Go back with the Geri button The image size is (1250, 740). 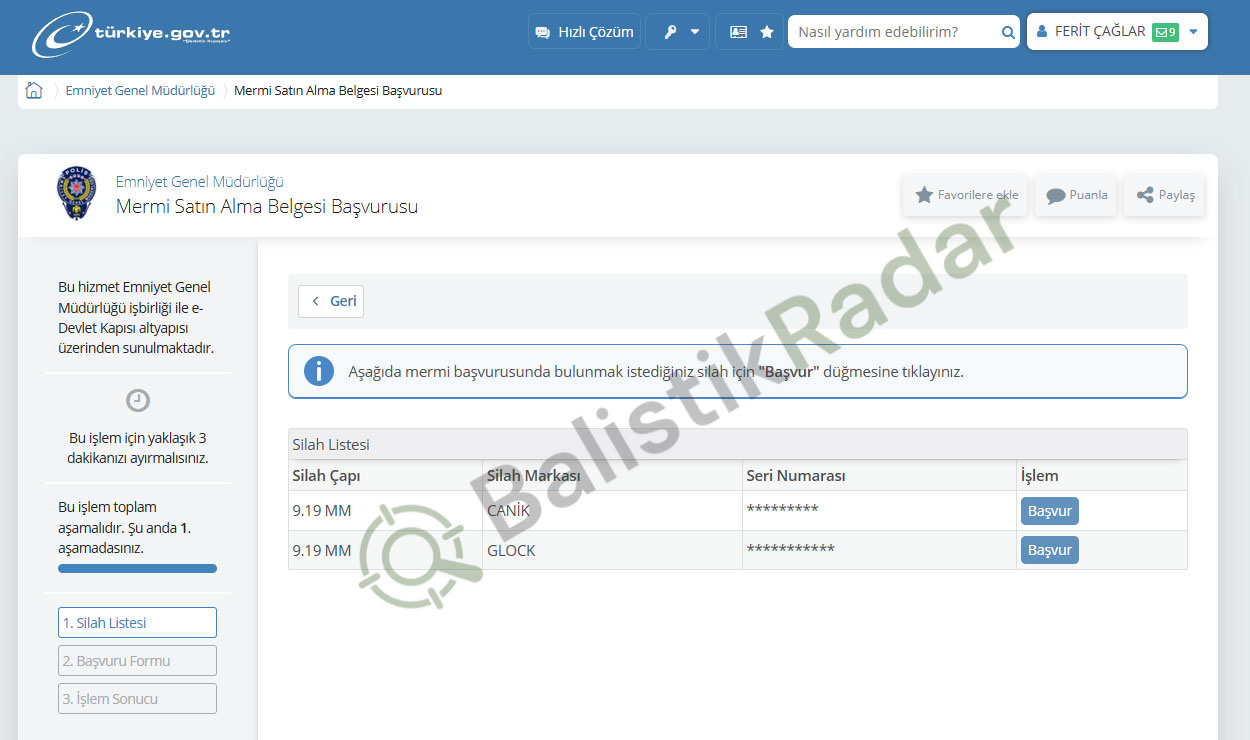(331, 301)
